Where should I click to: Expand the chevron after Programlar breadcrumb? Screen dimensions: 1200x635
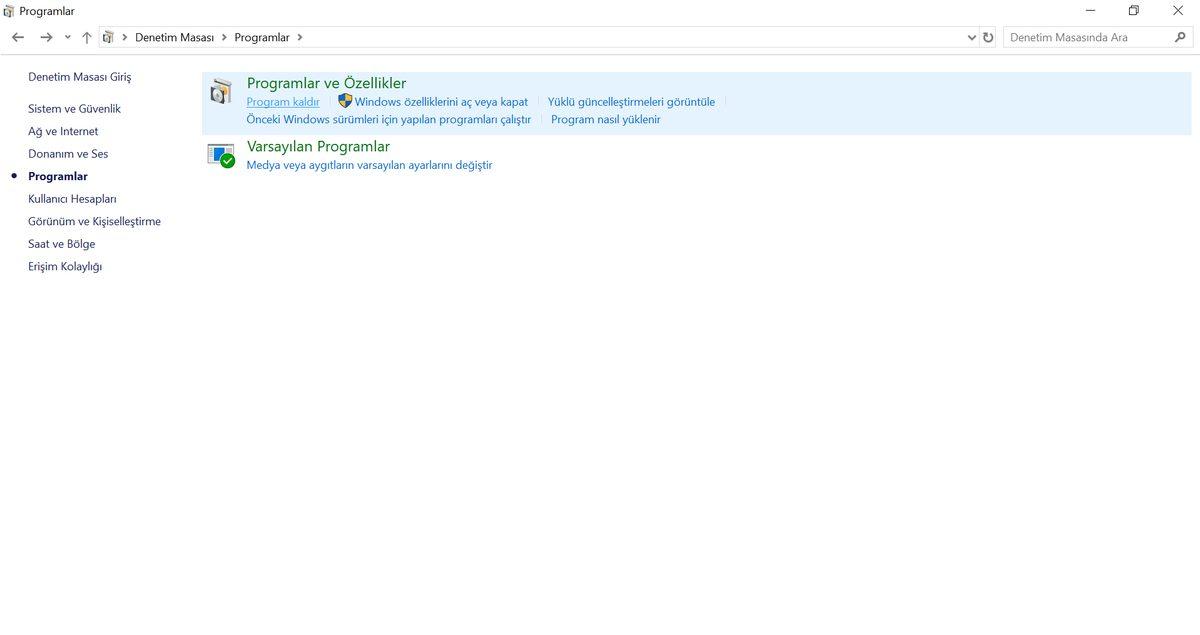299,37
